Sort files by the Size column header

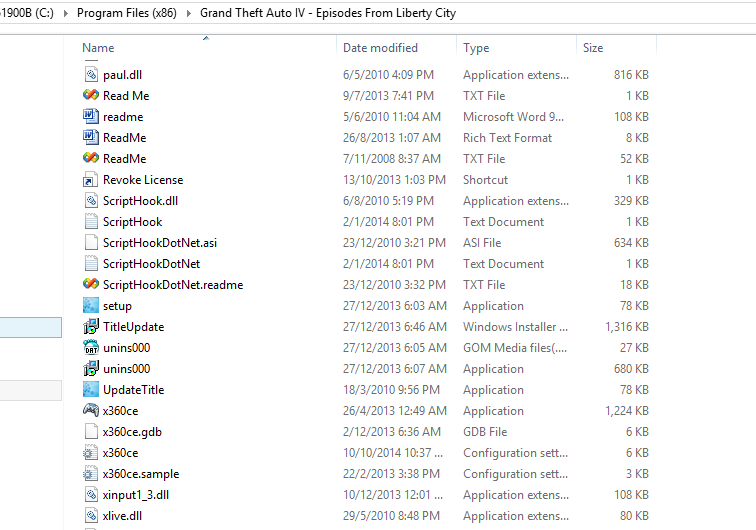pyautogui.click(x=593, y=48)
